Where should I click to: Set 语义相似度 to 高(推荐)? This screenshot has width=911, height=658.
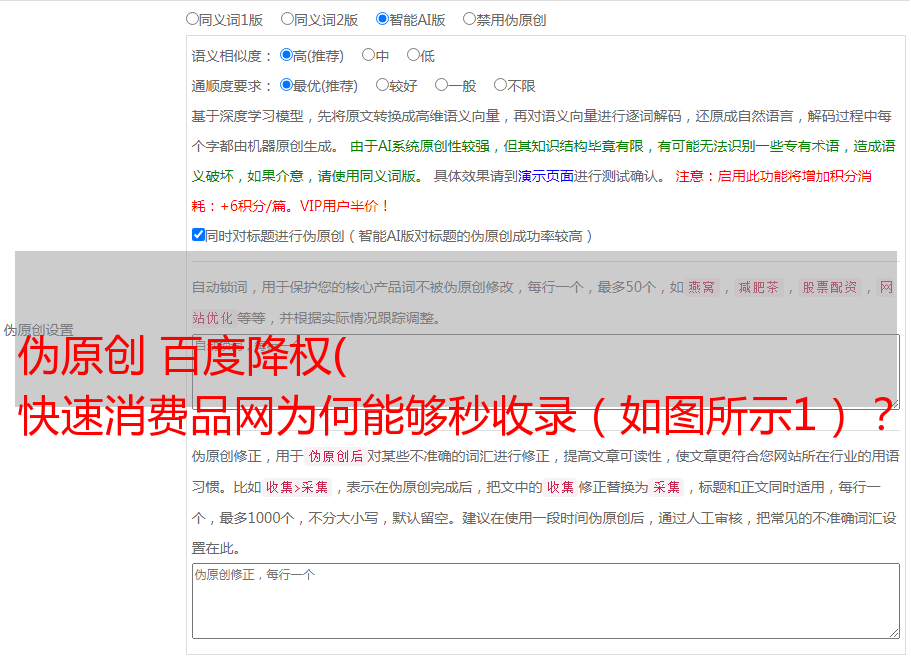point(286,55)
